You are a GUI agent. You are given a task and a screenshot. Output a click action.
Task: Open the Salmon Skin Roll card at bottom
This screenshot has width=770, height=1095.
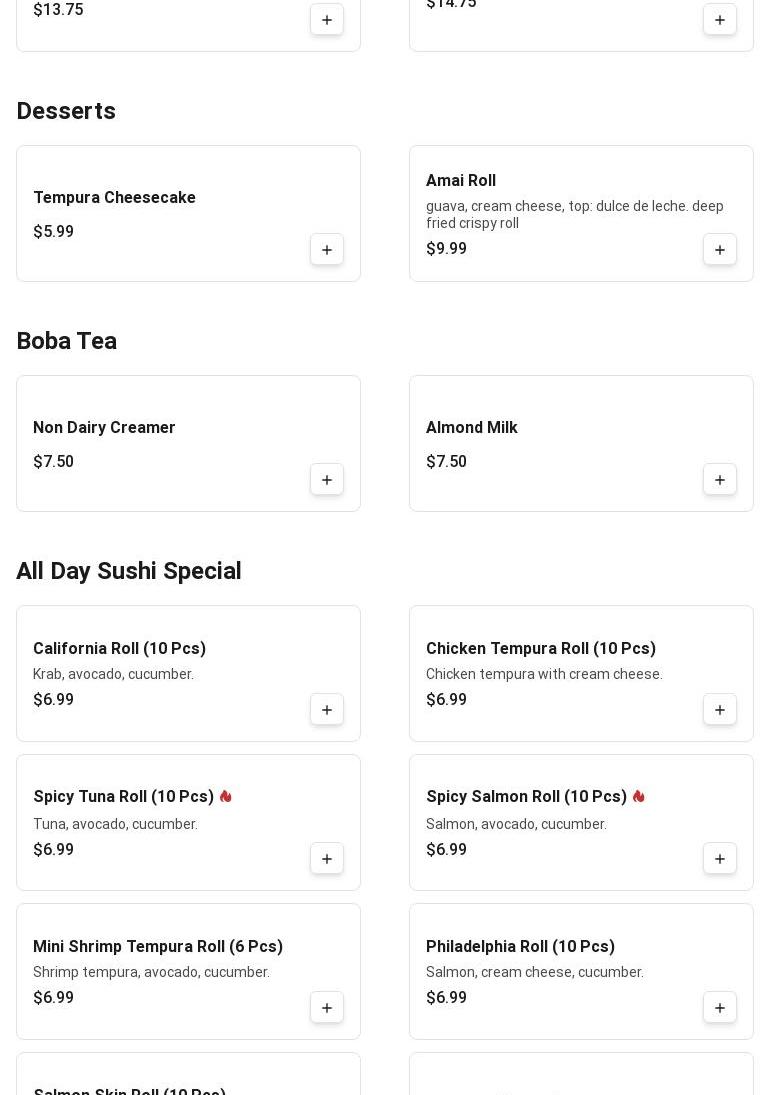[x=130, y=1088]
